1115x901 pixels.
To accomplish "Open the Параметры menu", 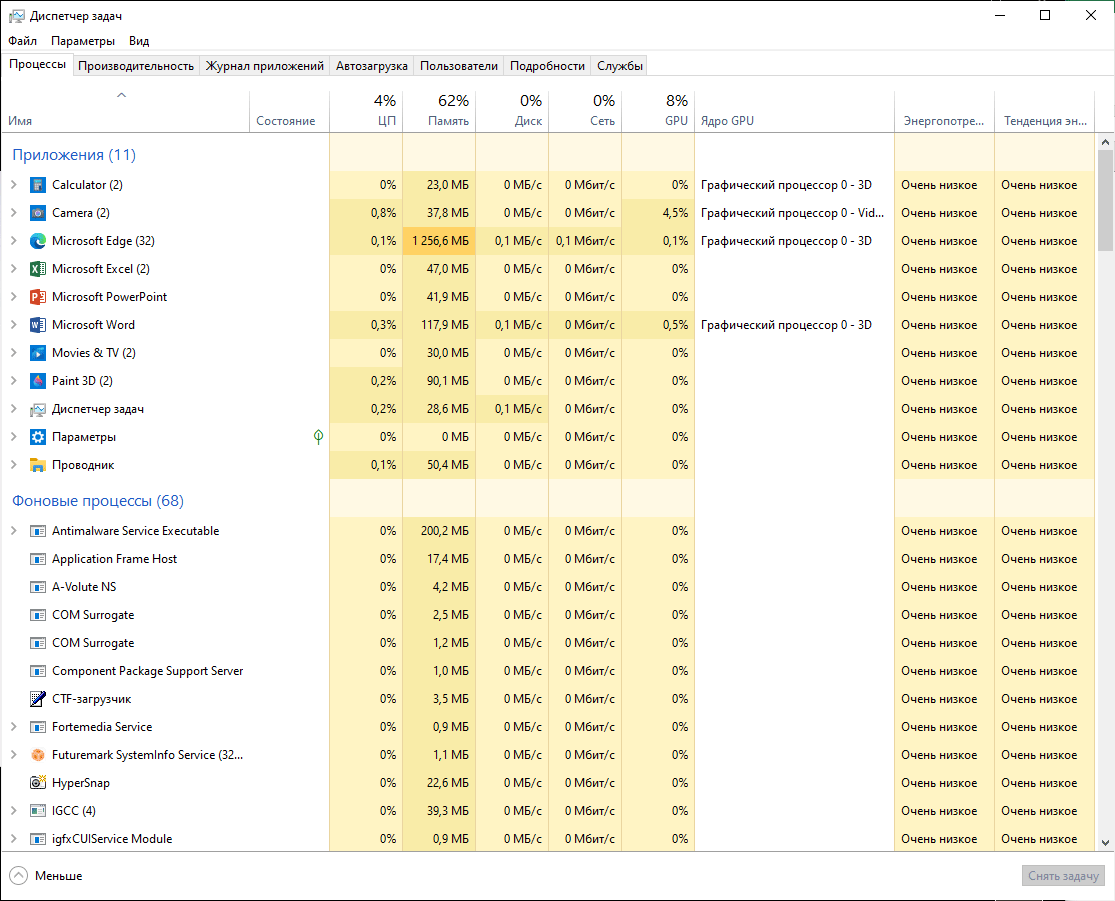I will (83, 41).
